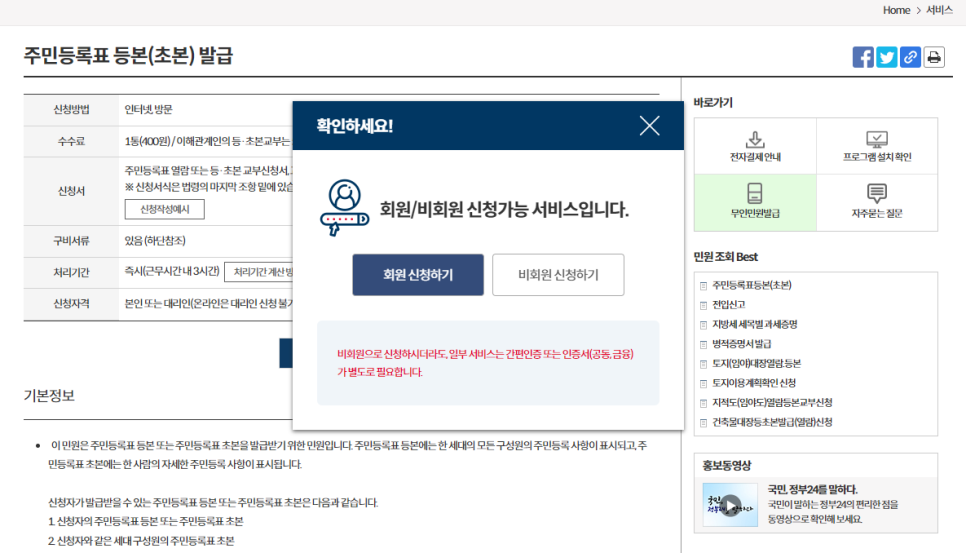The height and width of the screenshot is (553, 966).
Task: Open 주민등록표등본(초본) in Best list
Action: click(x=751, y=286)
